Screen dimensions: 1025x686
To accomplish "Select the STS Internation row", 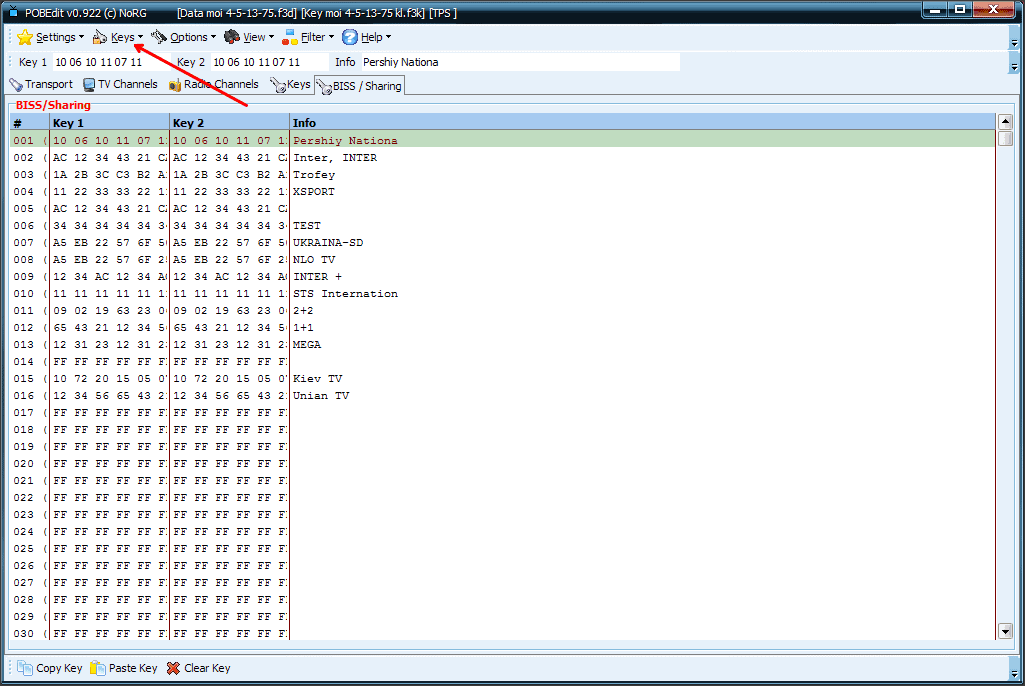I will pyautogui.click(x=502, y=294).
